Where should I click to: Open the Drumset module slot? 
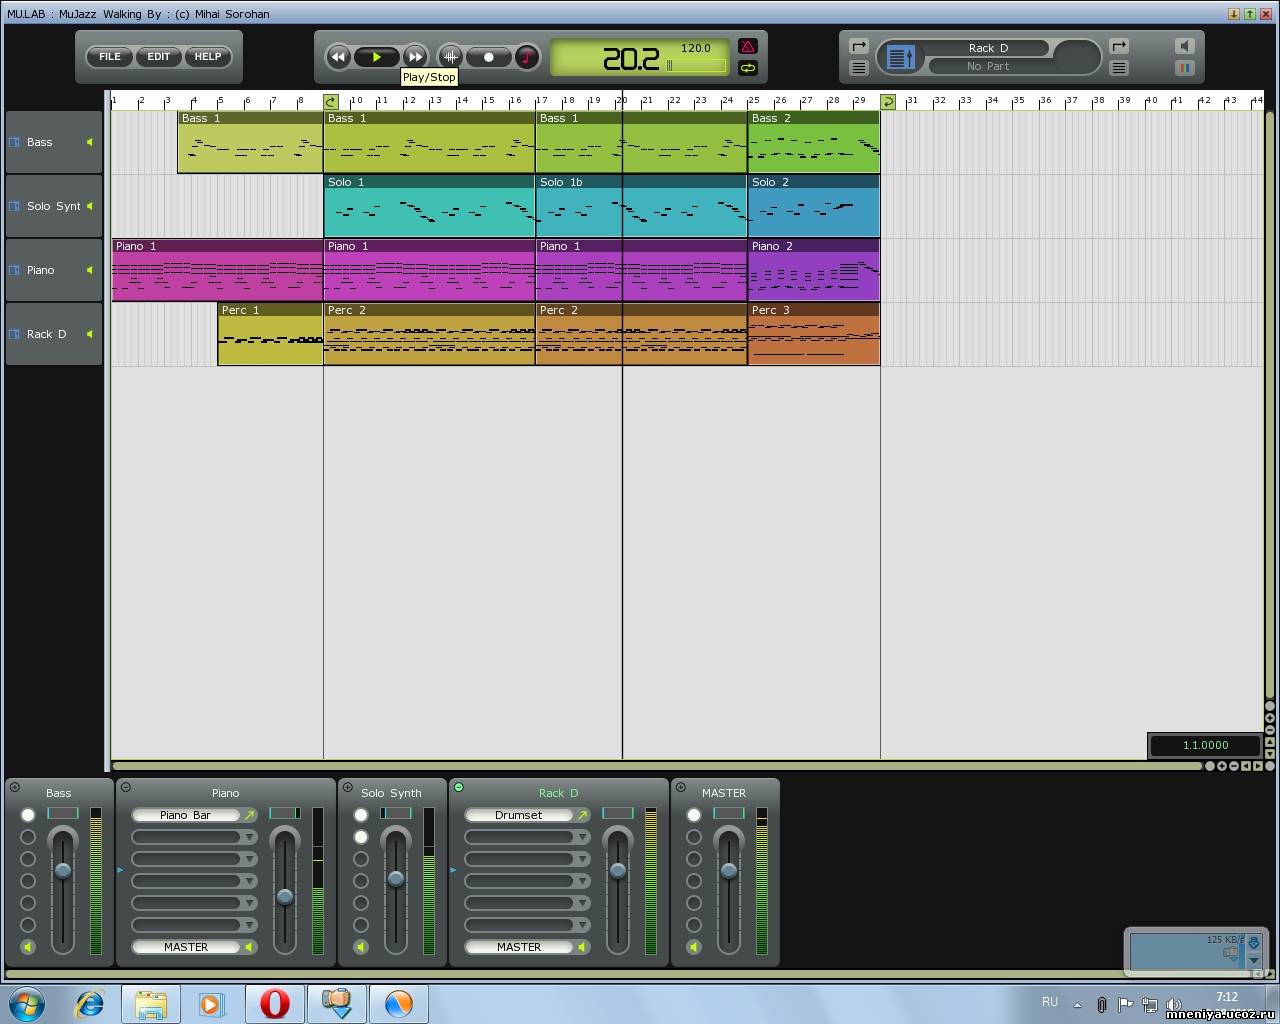click(519, 815)
